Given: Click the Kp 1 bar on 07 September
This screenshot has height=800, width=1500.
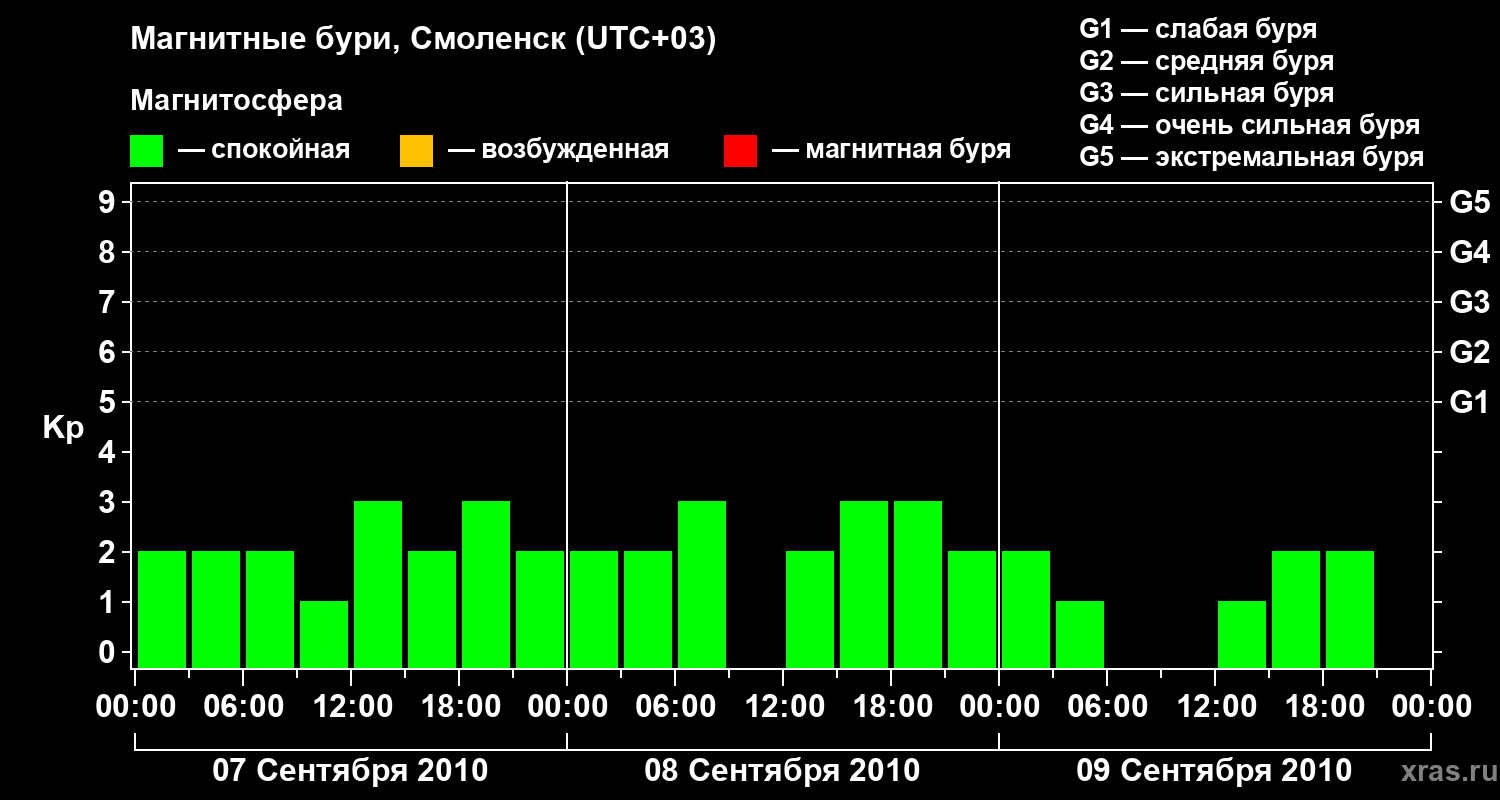Looking at the screenshot, I should (324, 634).
